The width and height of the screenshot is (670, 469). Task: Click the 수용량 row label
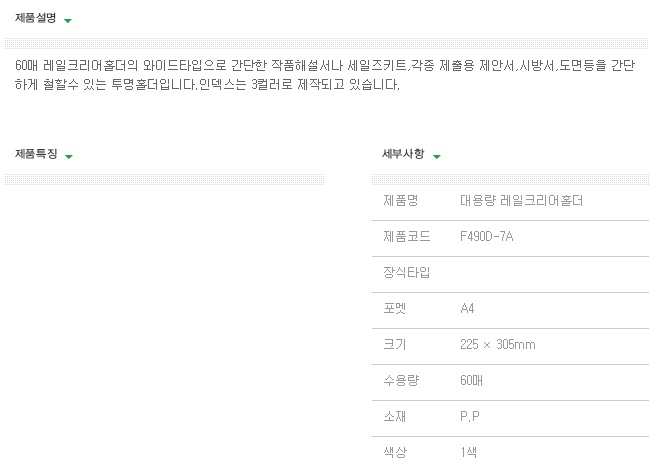pos(401,380)
